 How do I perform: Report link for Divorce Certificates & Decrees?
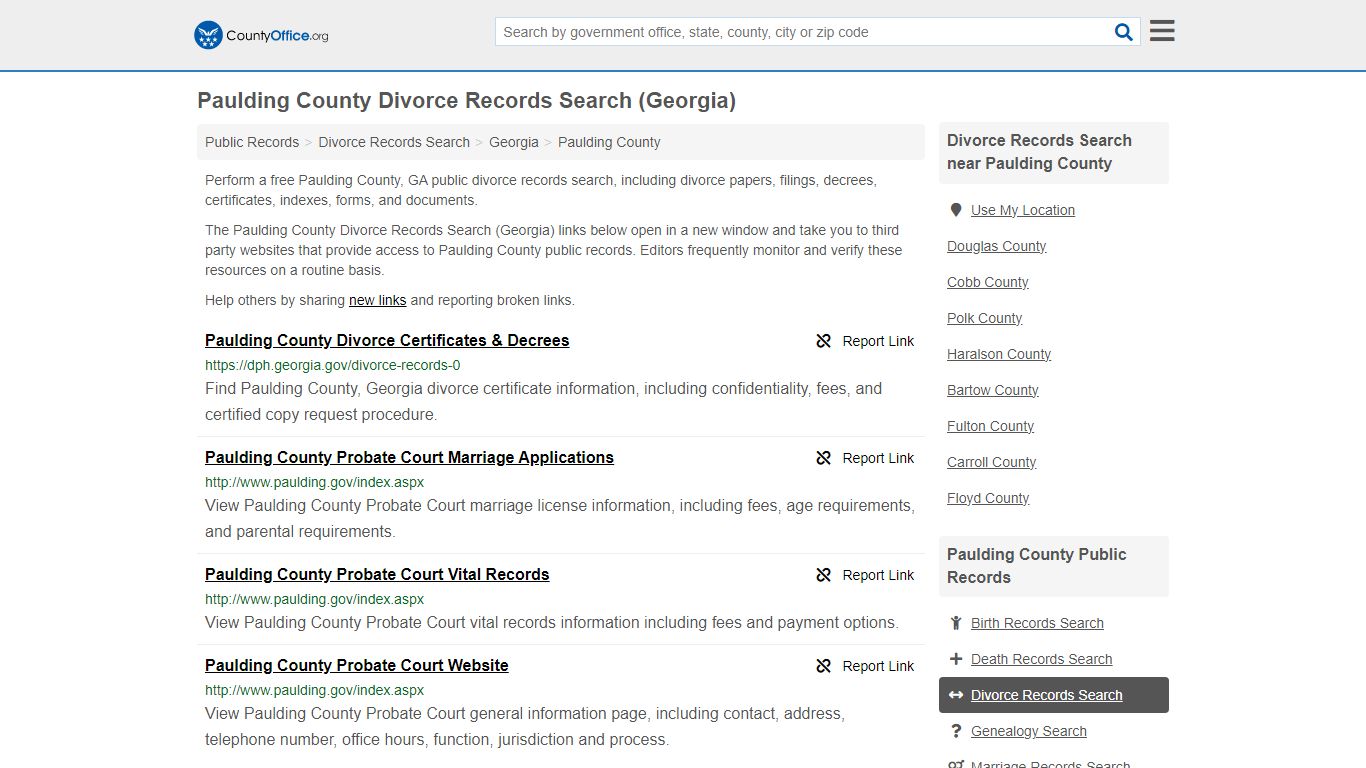(x=878, y=341)
